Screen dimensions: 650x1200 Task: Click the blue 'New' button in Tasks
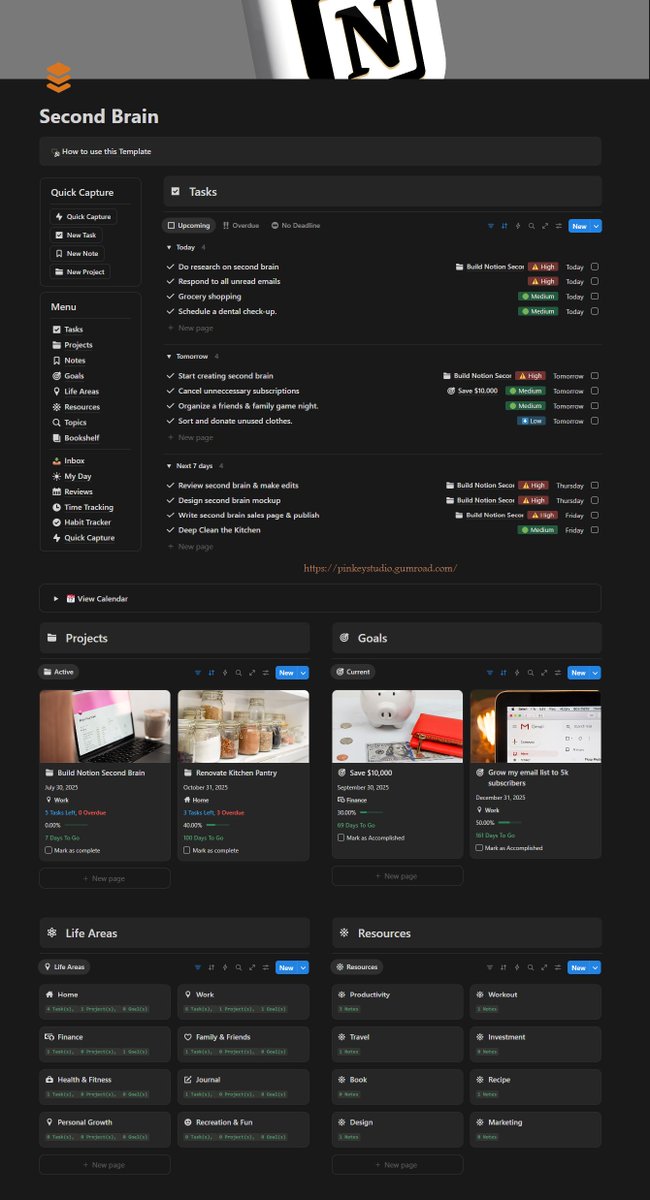point(579,226)
